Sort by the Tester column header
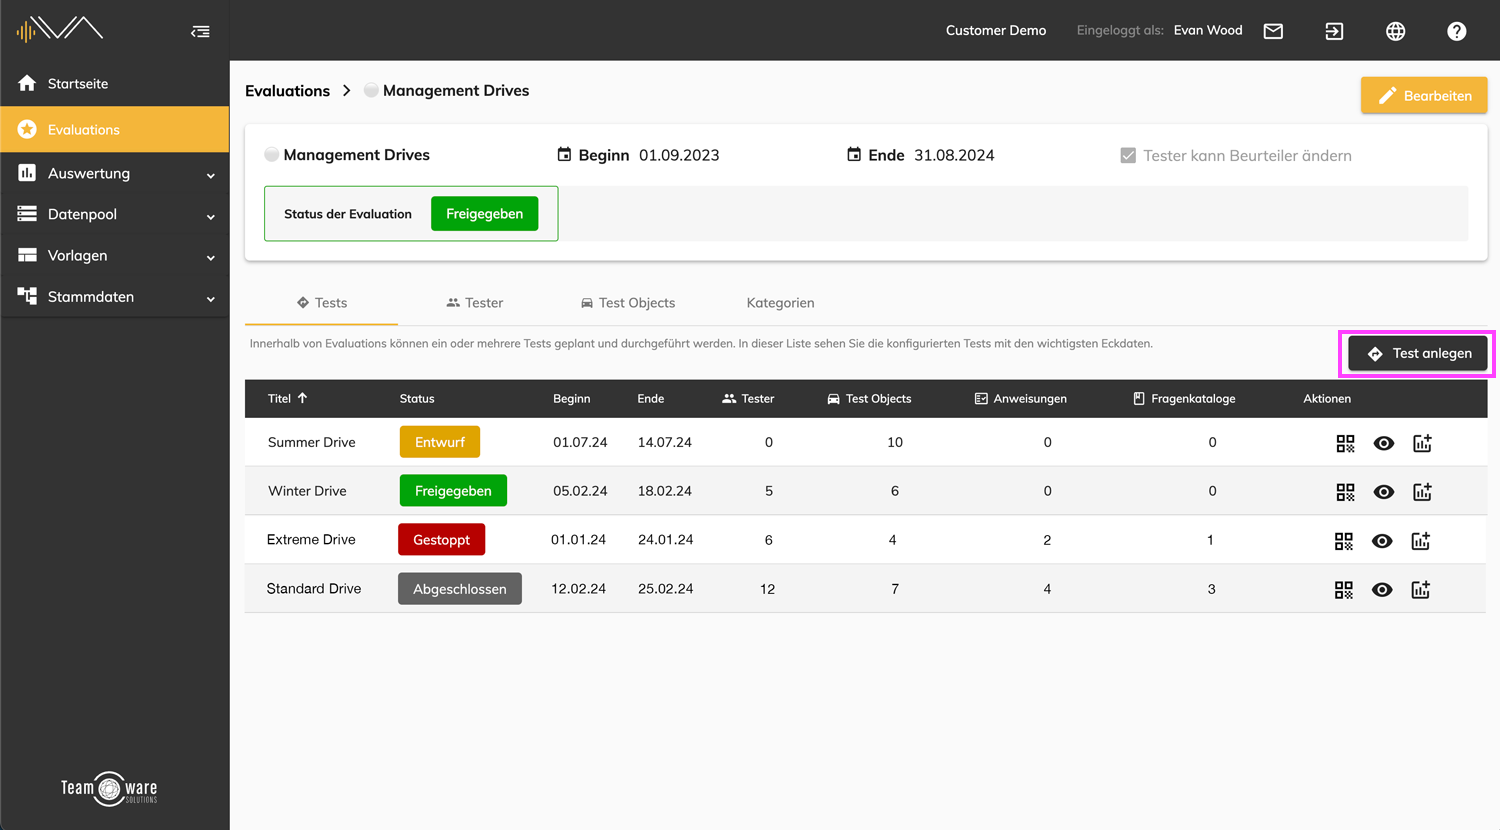The image size is (1500, 830). [748, 398]
